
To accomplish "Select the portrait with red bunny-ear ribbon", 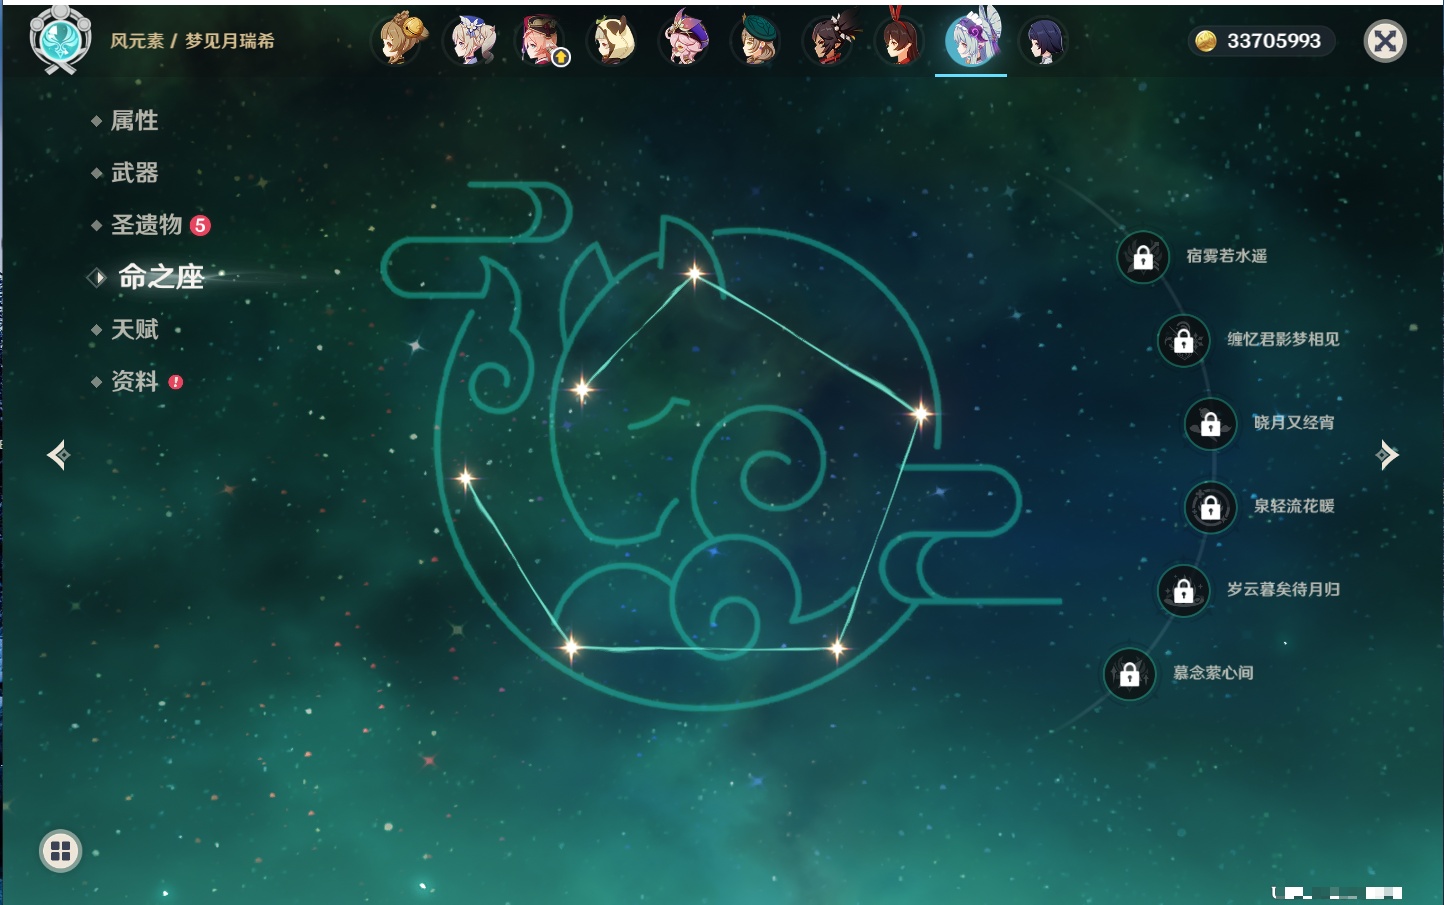I will coord(900,40).
